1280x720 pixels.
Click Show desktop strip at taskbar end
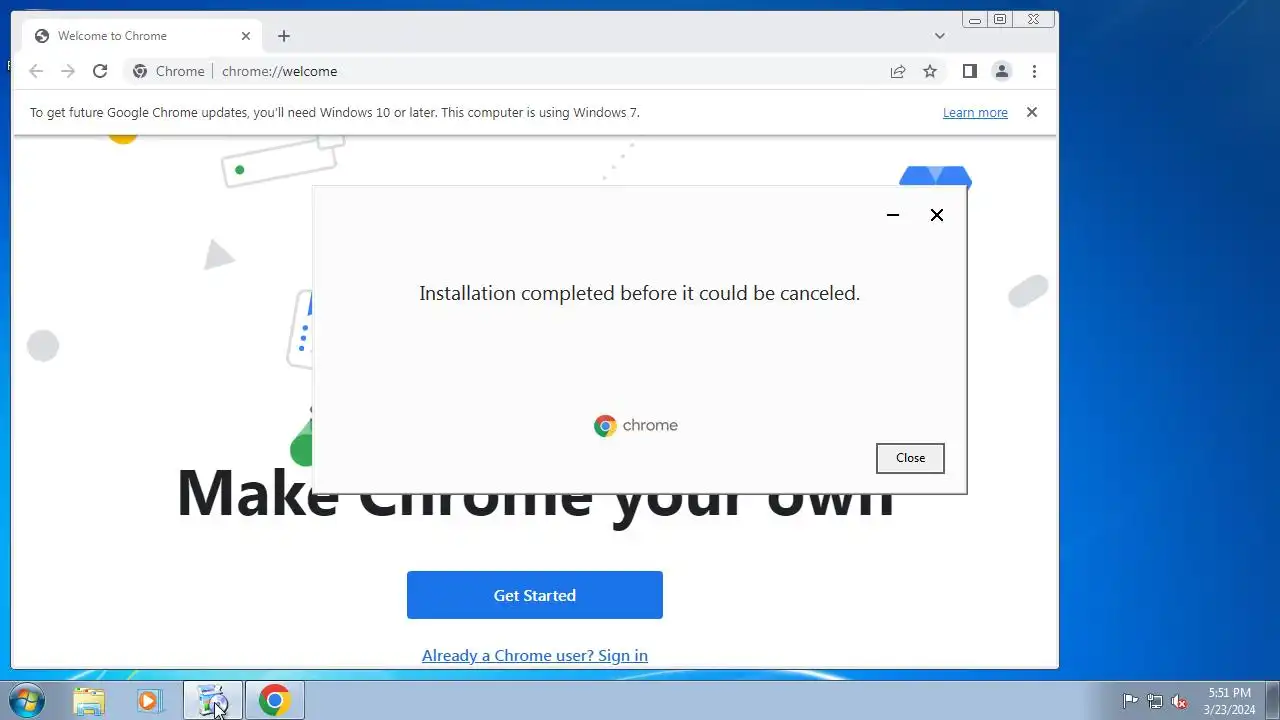coord(1272,701)
